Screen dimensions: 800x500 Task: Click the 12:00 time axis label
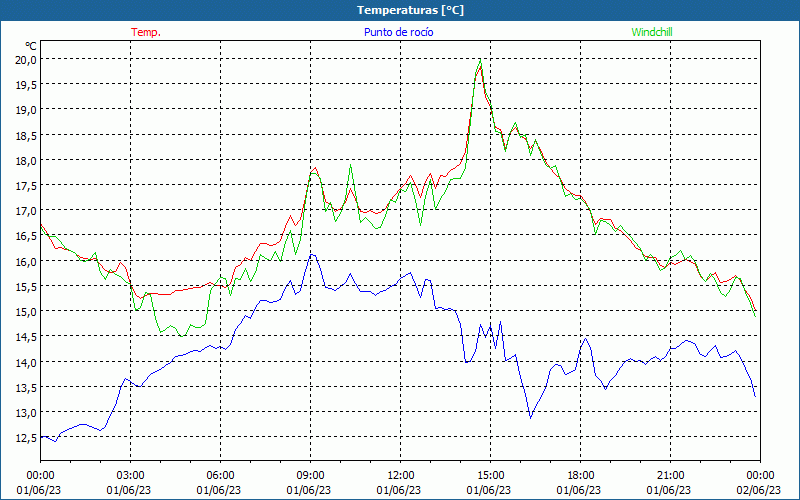(x=401, y=476)
